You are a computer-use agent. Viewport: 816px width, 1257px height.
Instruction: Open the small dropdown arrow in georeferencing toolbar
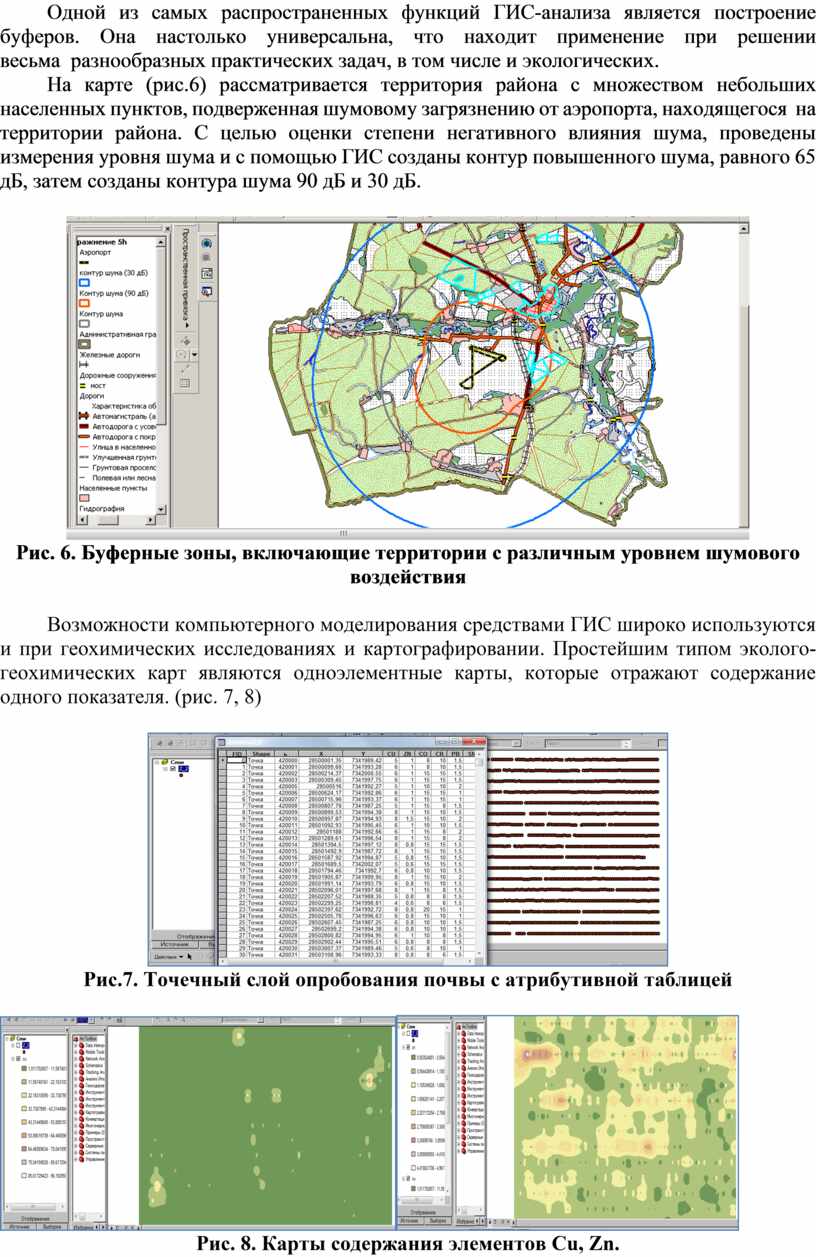click(x=195, y=355)
